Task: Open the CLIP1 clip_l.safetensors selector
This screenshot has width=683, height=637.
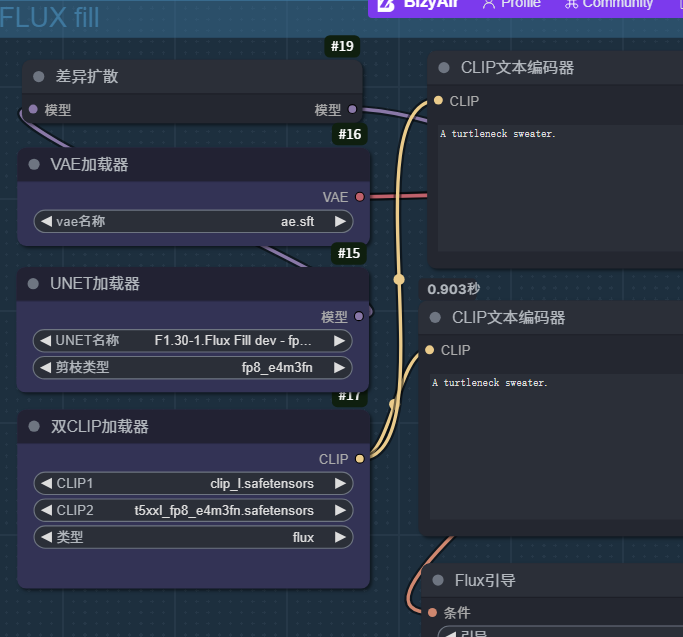Action: pos(193,483)
